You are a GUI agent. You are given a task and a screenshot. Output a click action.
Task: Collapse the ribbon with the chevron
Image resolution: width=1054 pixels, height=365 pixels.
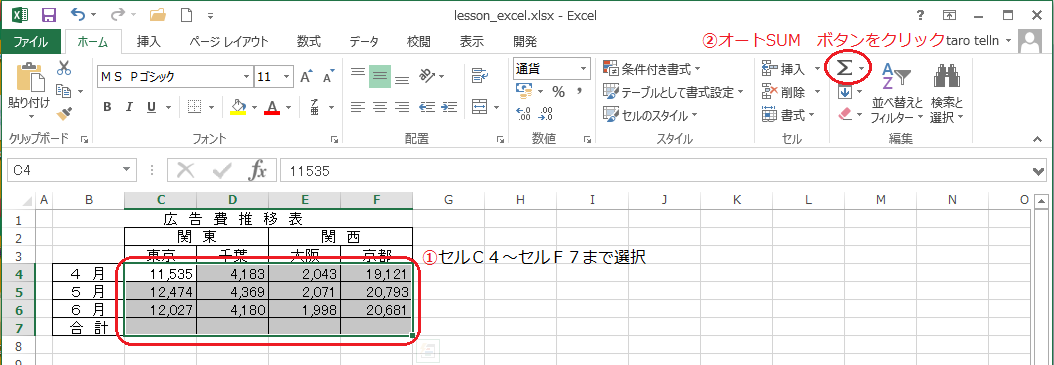(1037, 138)
